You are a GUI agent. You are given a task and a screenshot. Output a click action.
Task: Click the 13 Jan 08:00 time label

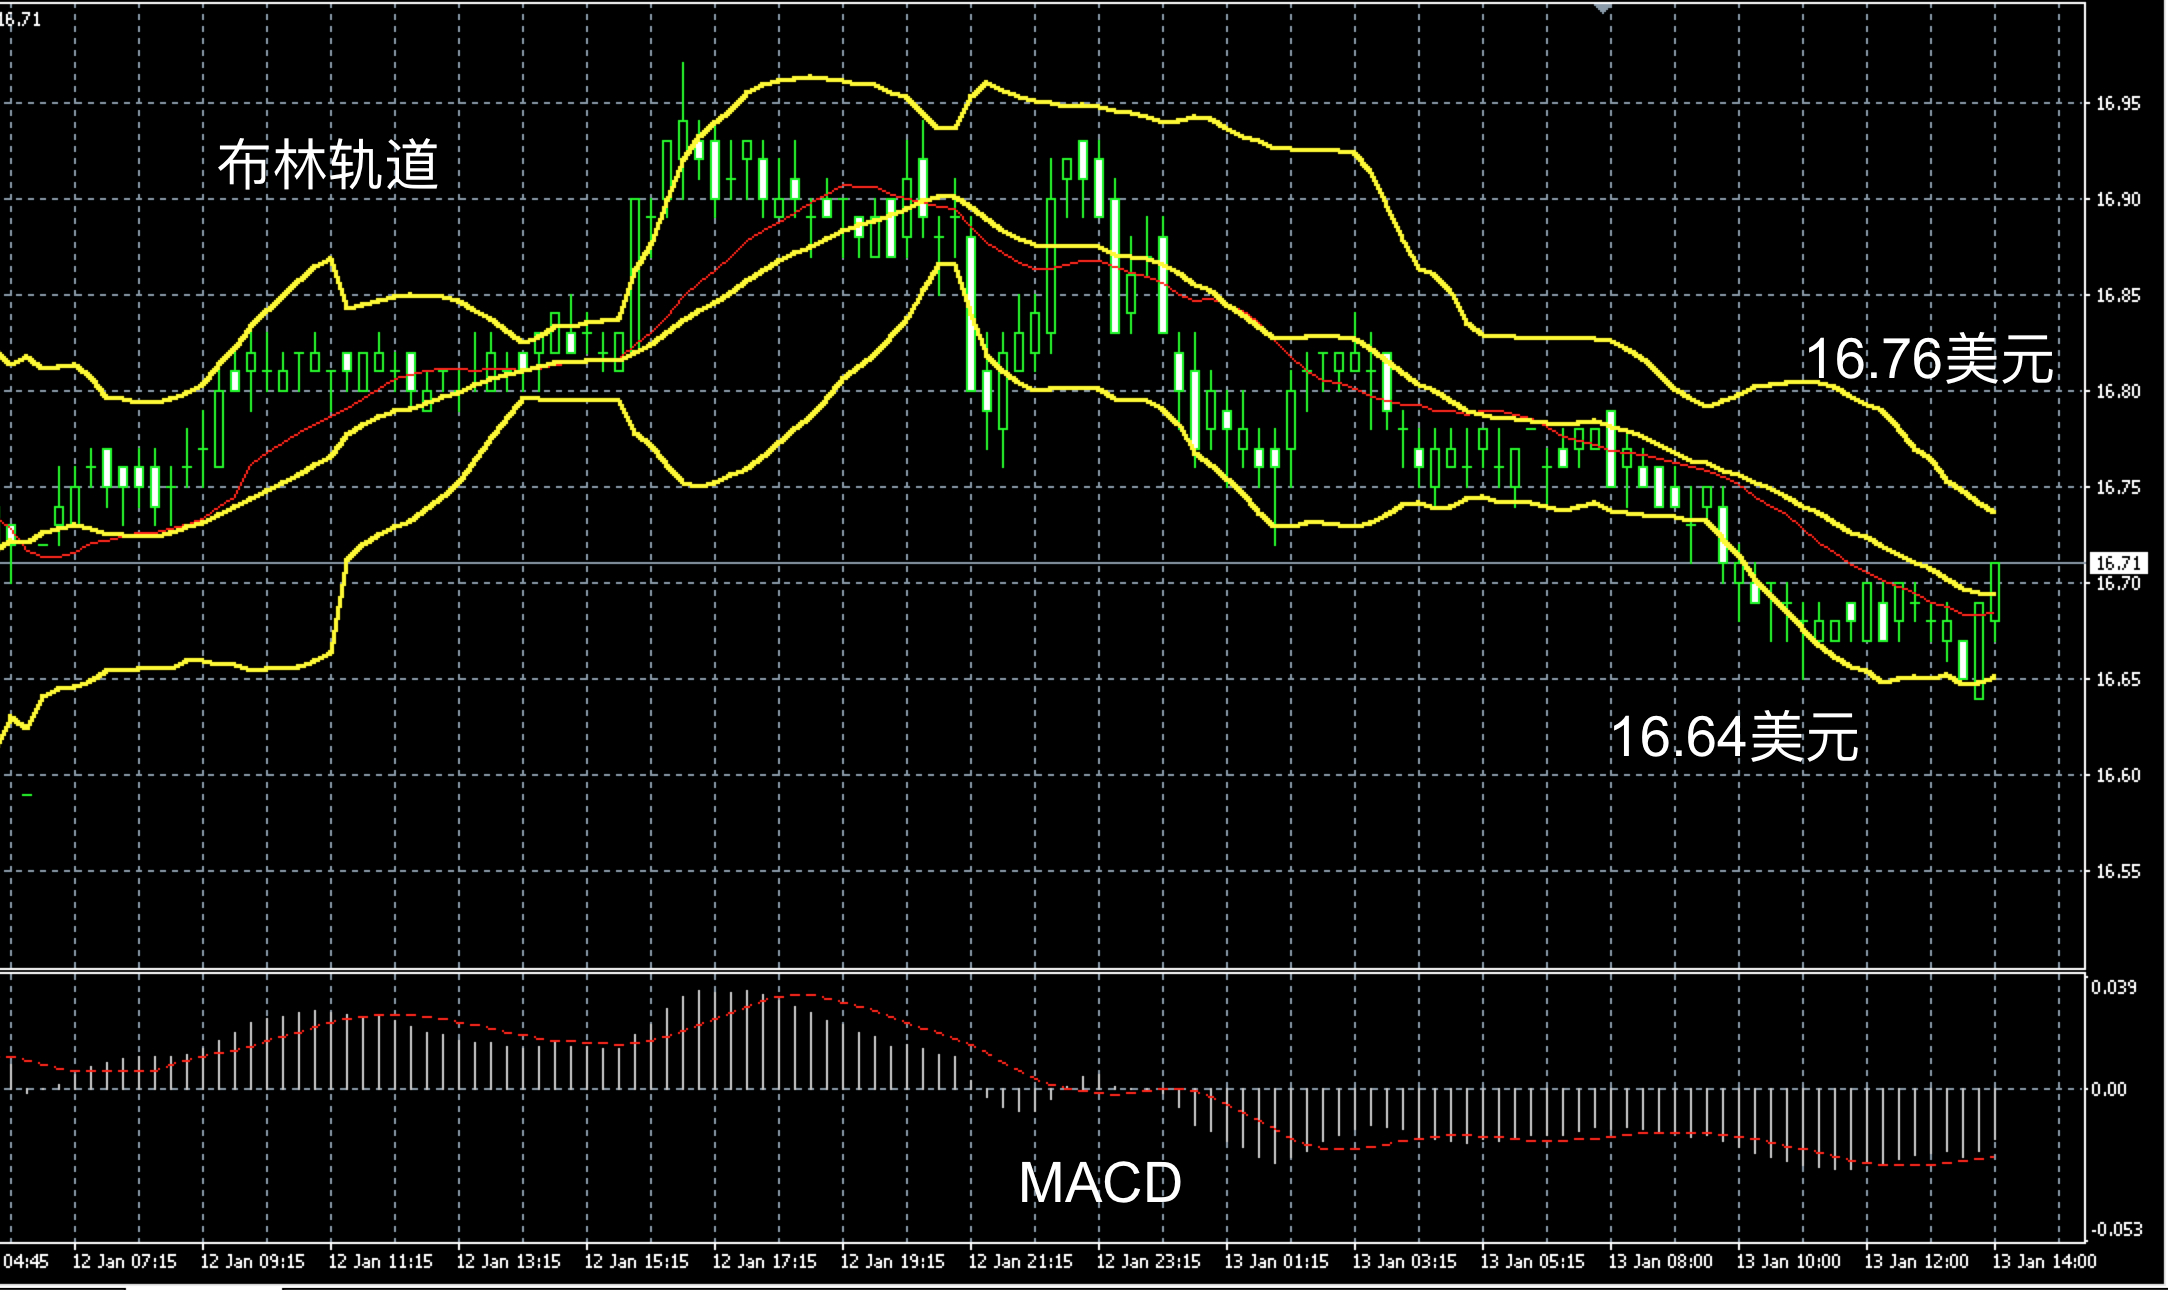1660,1262
